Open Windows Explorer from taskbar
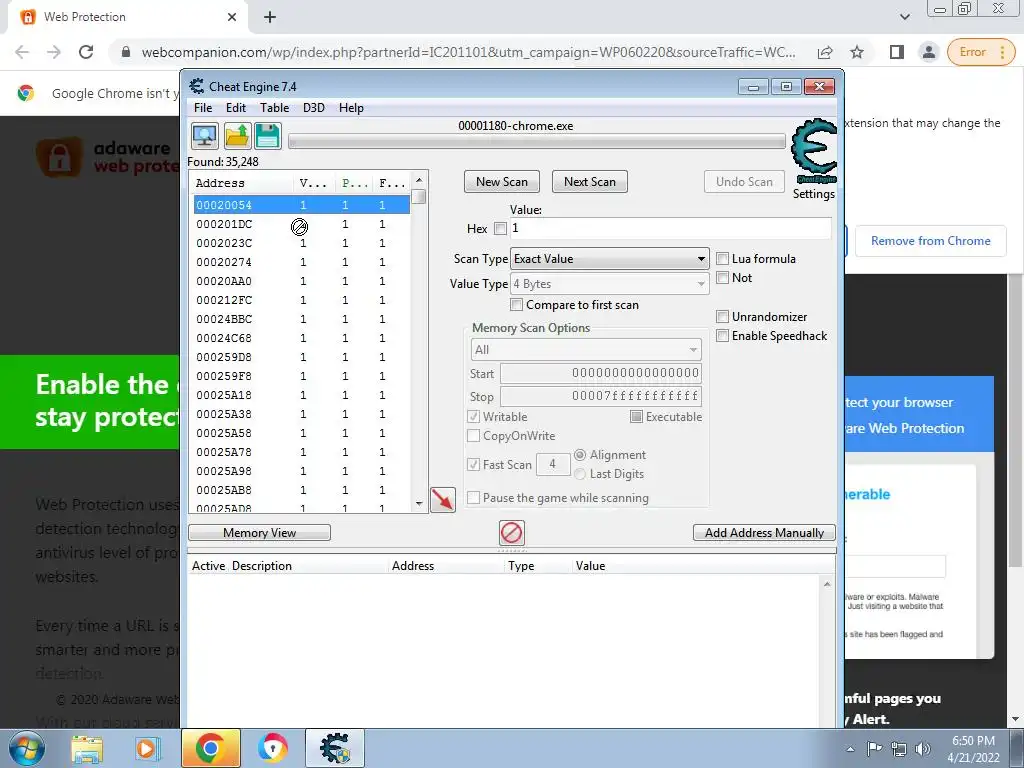Screen dimensions: 1024x768 87,748
